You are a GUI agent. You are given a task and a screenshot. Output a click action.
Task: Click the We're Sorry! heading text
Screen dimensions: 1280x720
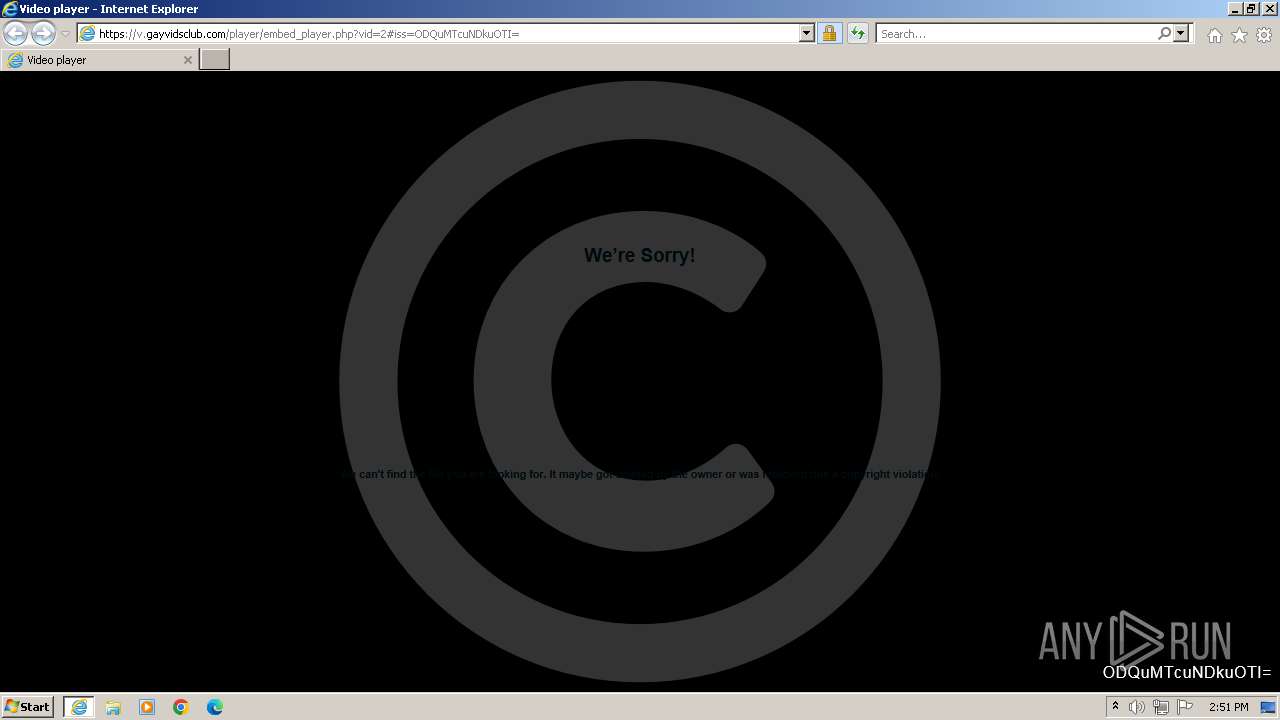tap(640, 255)
